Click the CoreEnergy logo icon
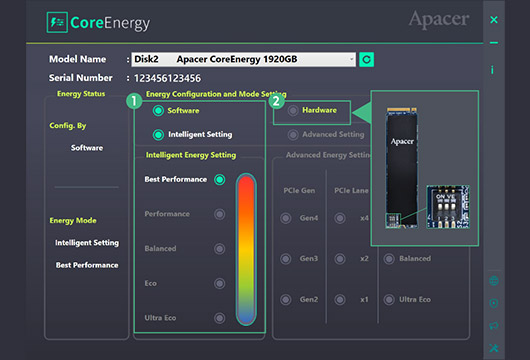The image size is (530, 360). tap(57, 22)
